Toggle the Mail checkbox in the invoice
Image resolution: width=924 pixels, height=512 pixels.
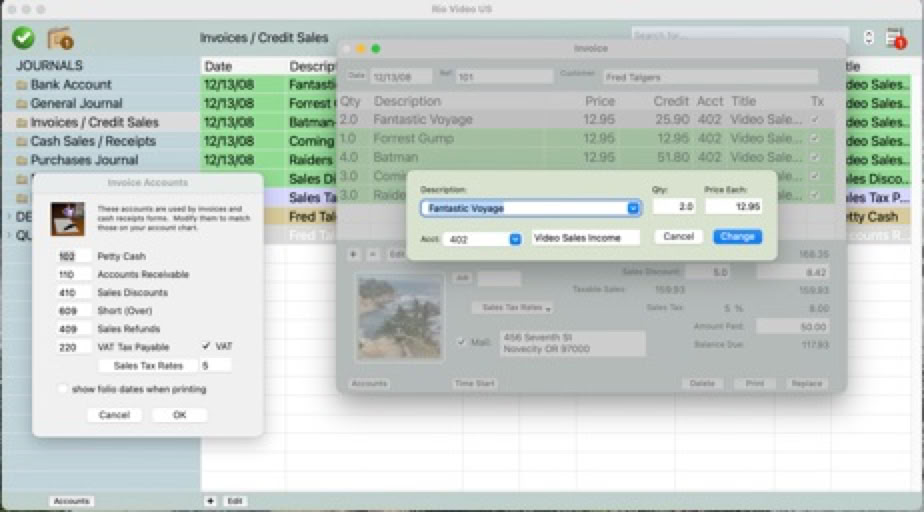pyautogui.click(x=461, y=342)
